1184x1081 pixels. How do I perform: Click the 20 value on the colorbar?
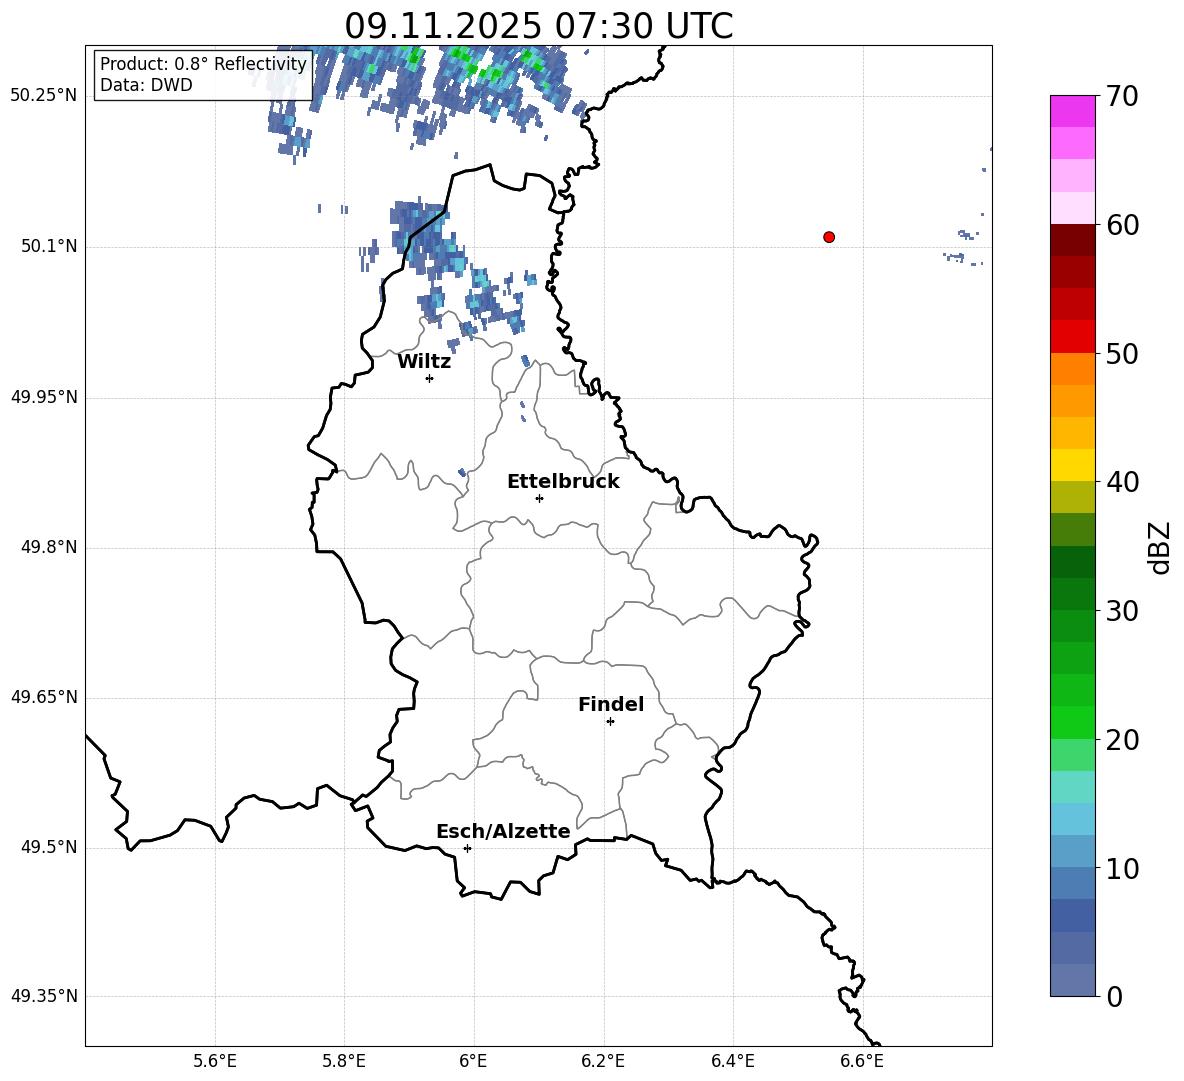click(x=1122, y=740)
